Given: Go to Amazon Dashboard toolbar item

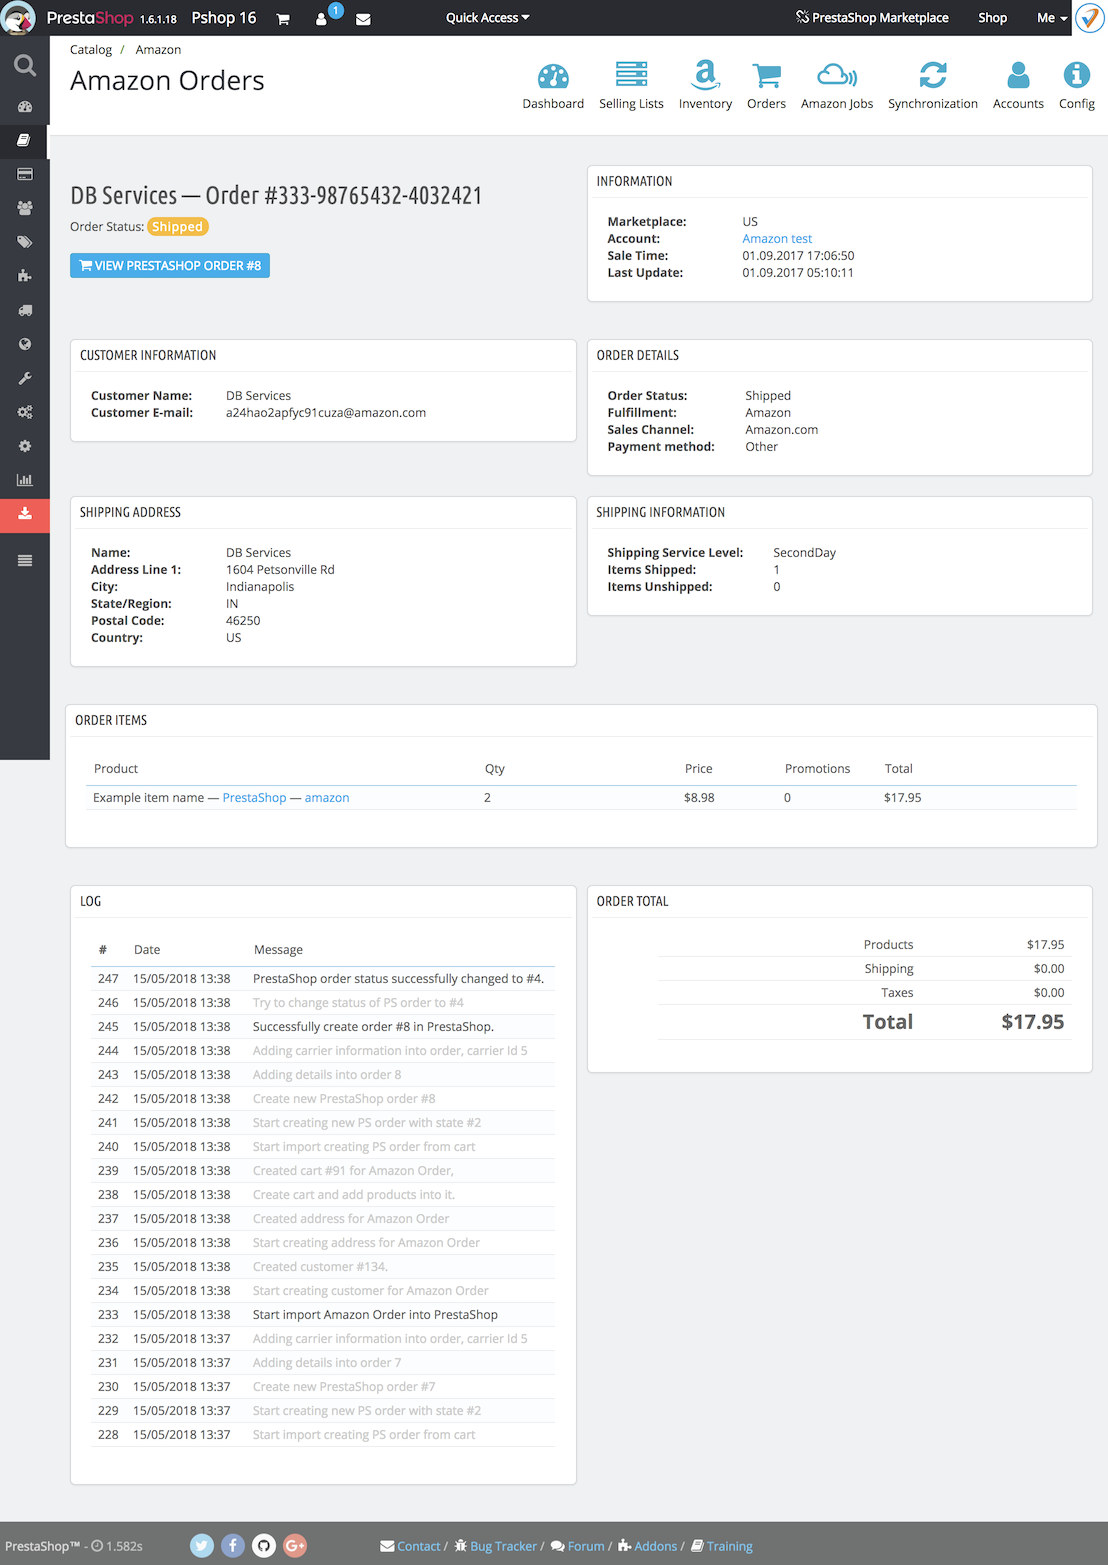Looking at the screenshot, I should (x=553, y=85).
